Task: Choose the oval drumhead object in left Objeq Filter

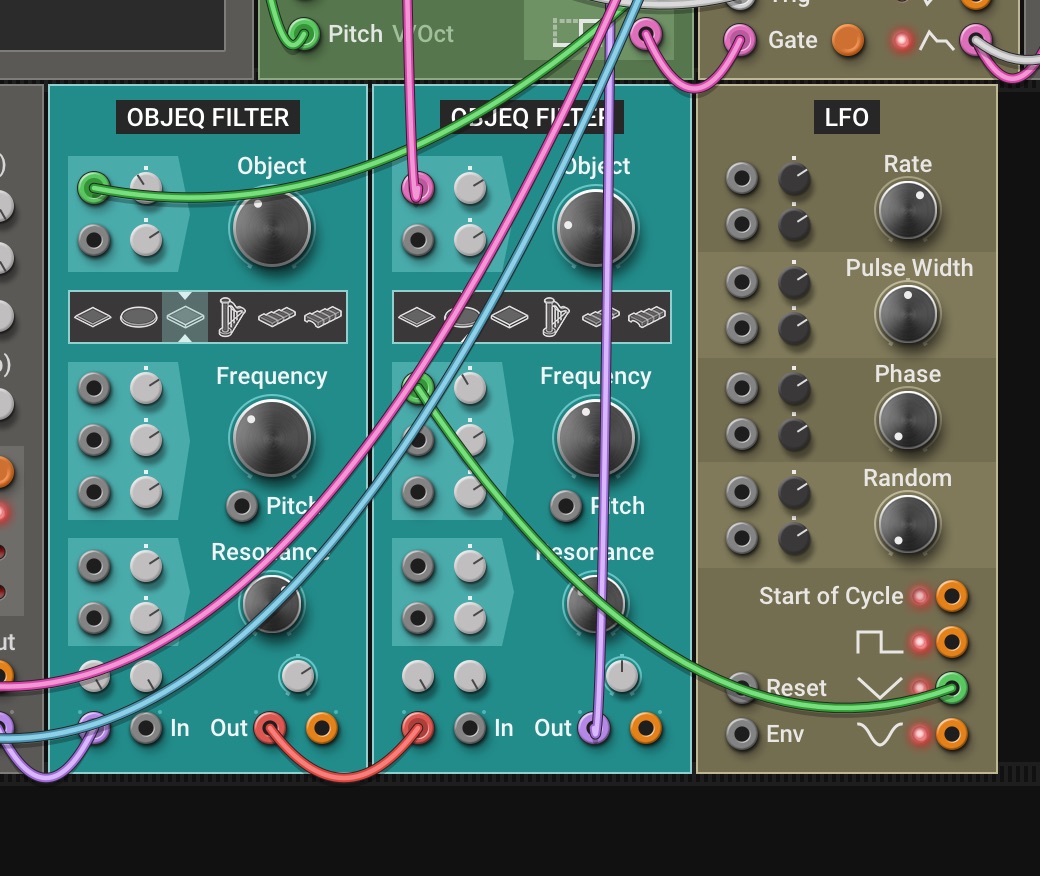Action: [139, 318]
